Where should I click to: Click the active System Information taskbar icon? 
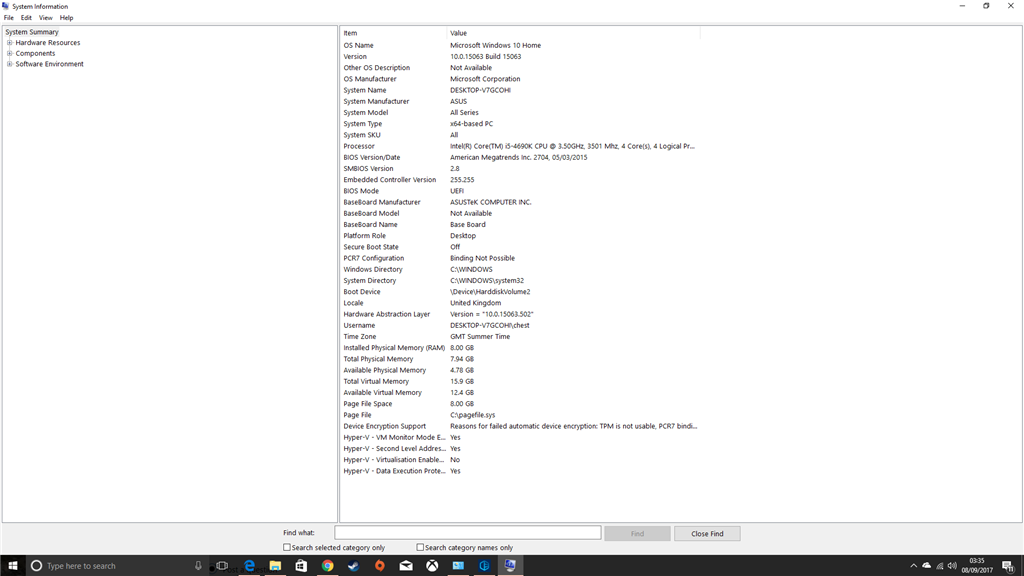(510, 566)
